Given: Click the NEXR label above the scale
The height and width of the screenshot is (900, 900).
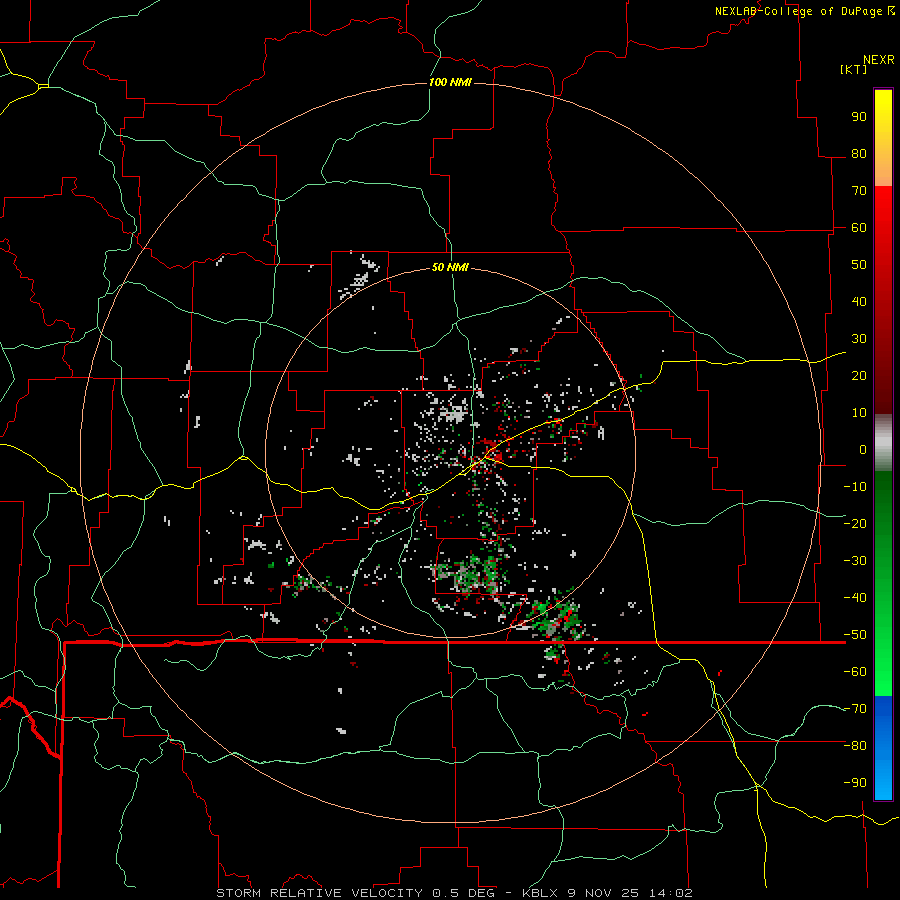Looking at the screenshot, I should point(878,60).
